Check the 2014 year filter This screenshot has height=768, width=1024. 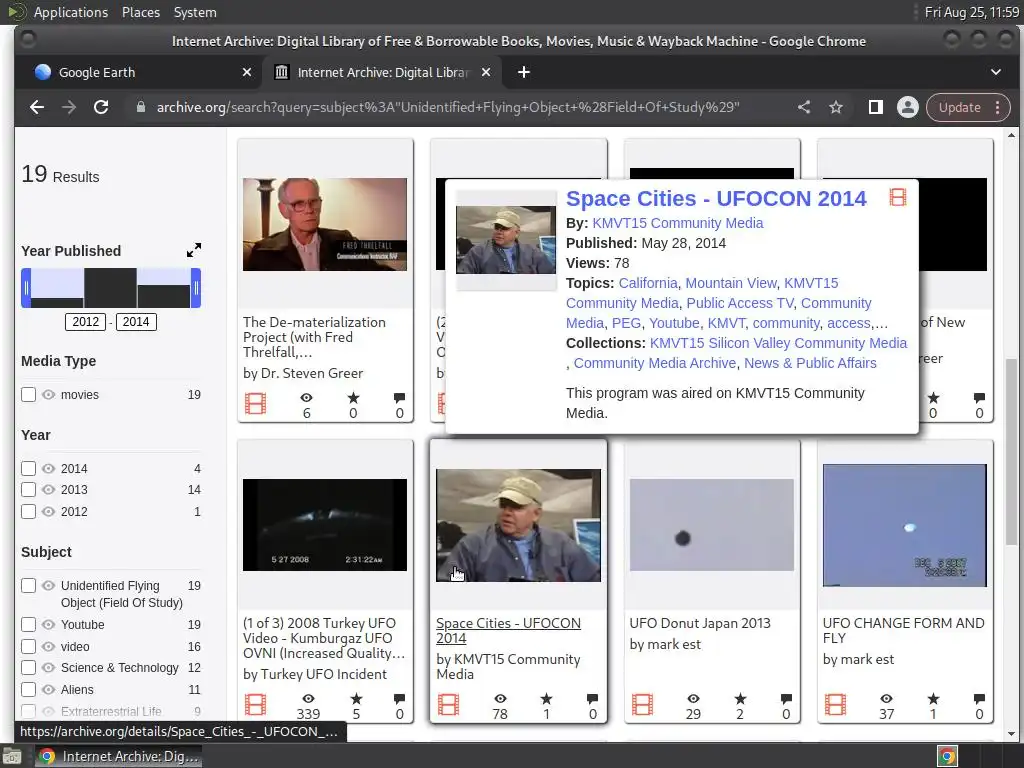tap(28, 468)
